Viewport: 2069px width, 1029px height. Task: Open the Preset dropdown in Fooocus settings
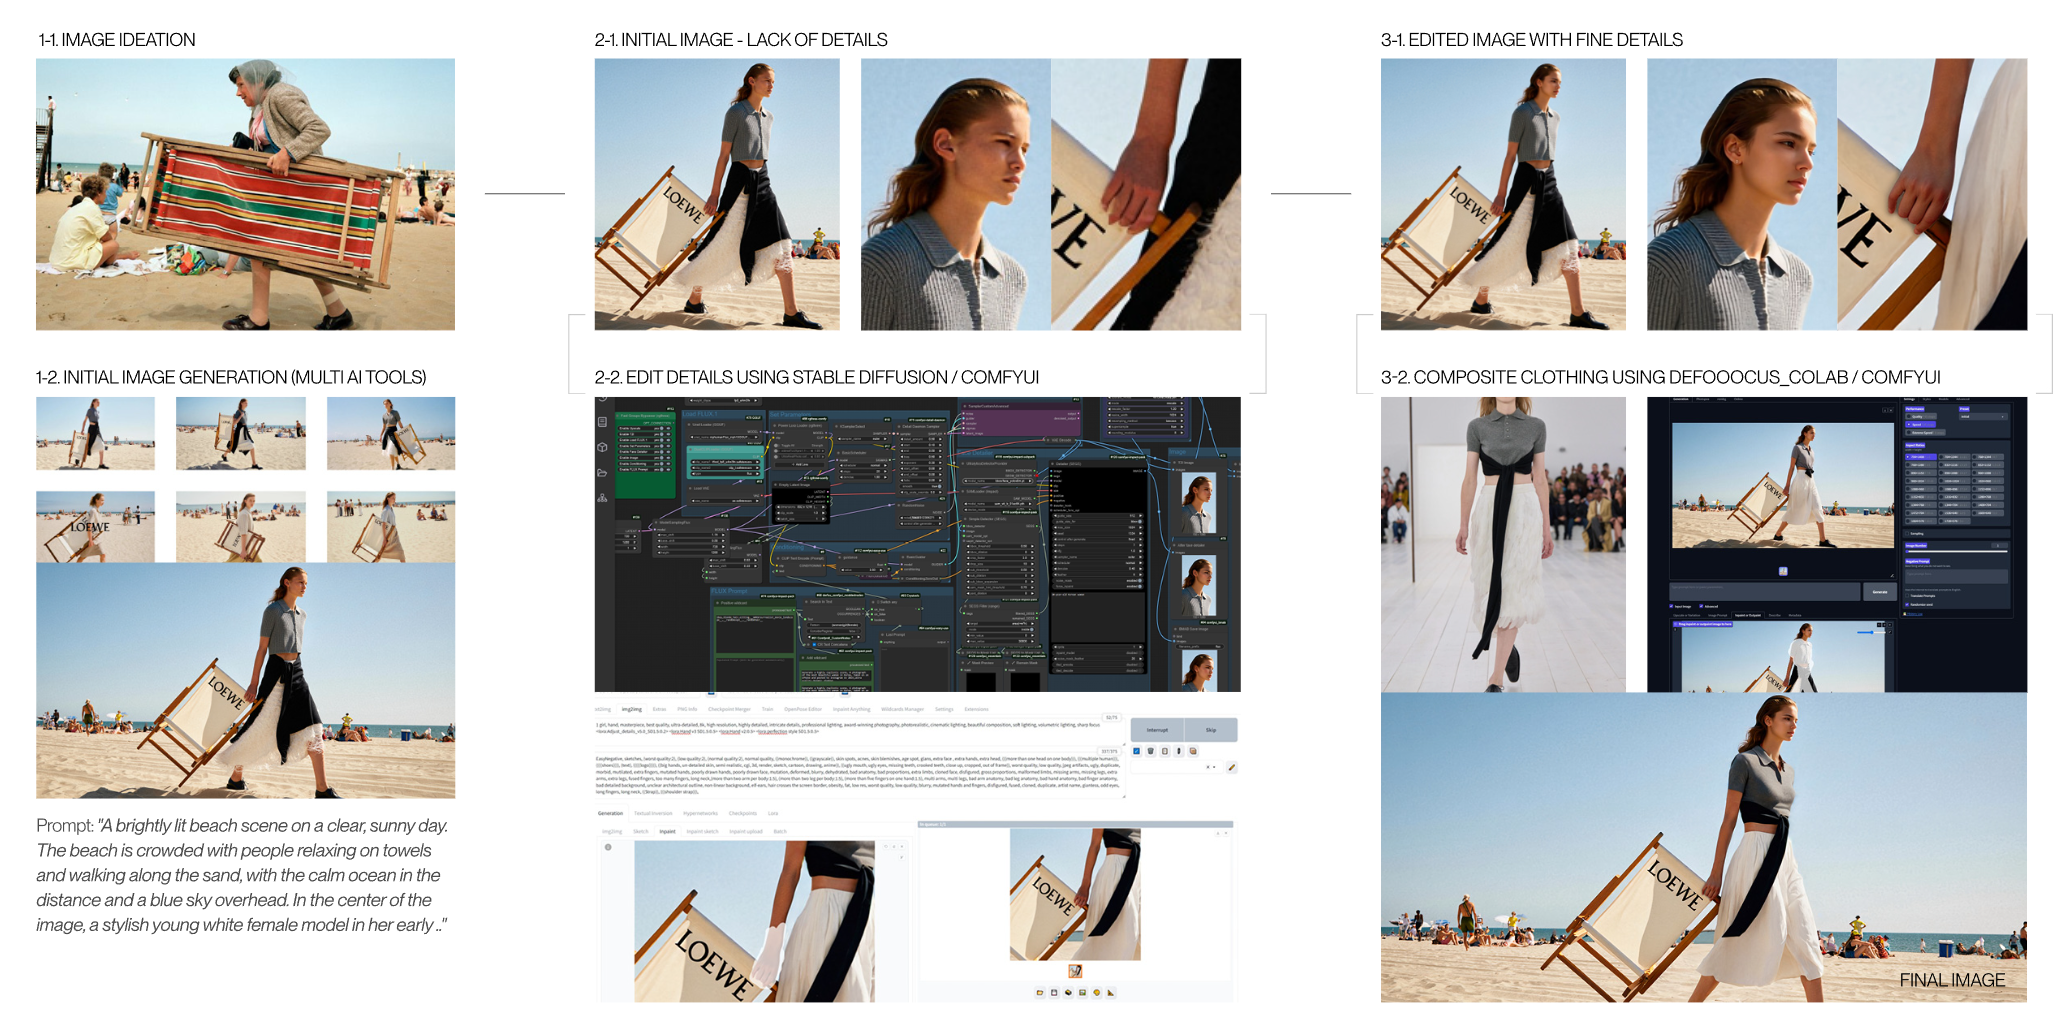coord(1983,417)
